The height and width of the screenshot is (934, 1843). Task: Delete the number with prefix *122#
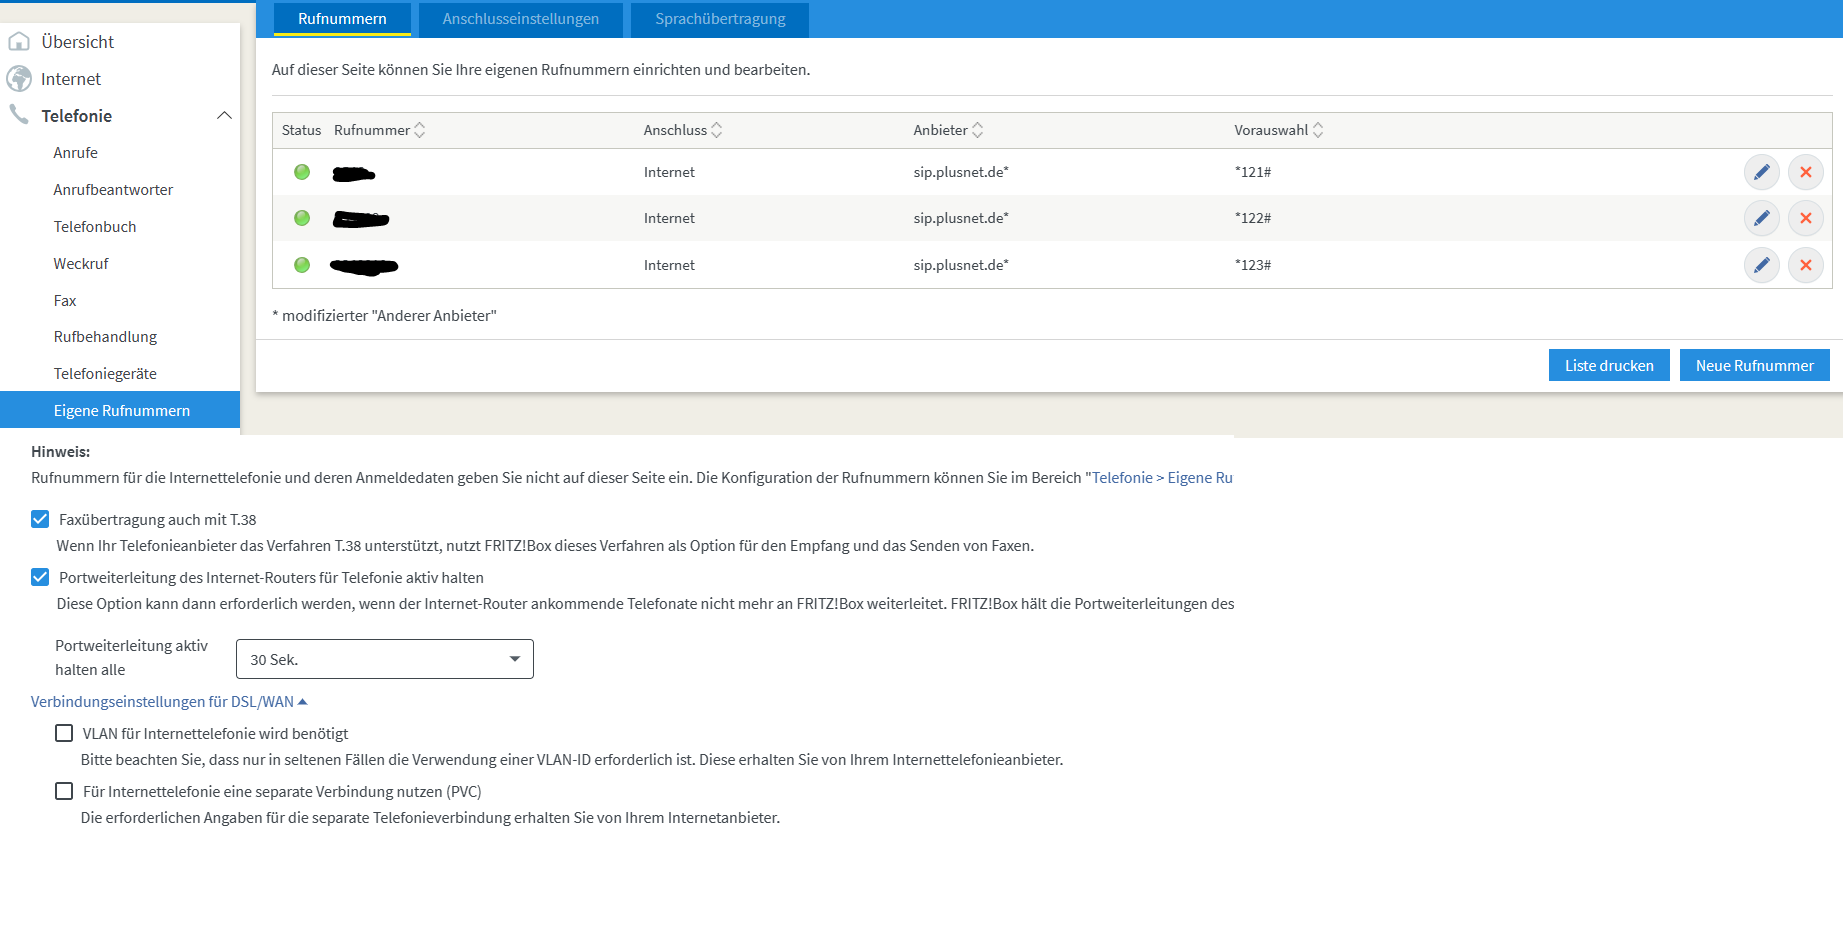click(1805, 218)
